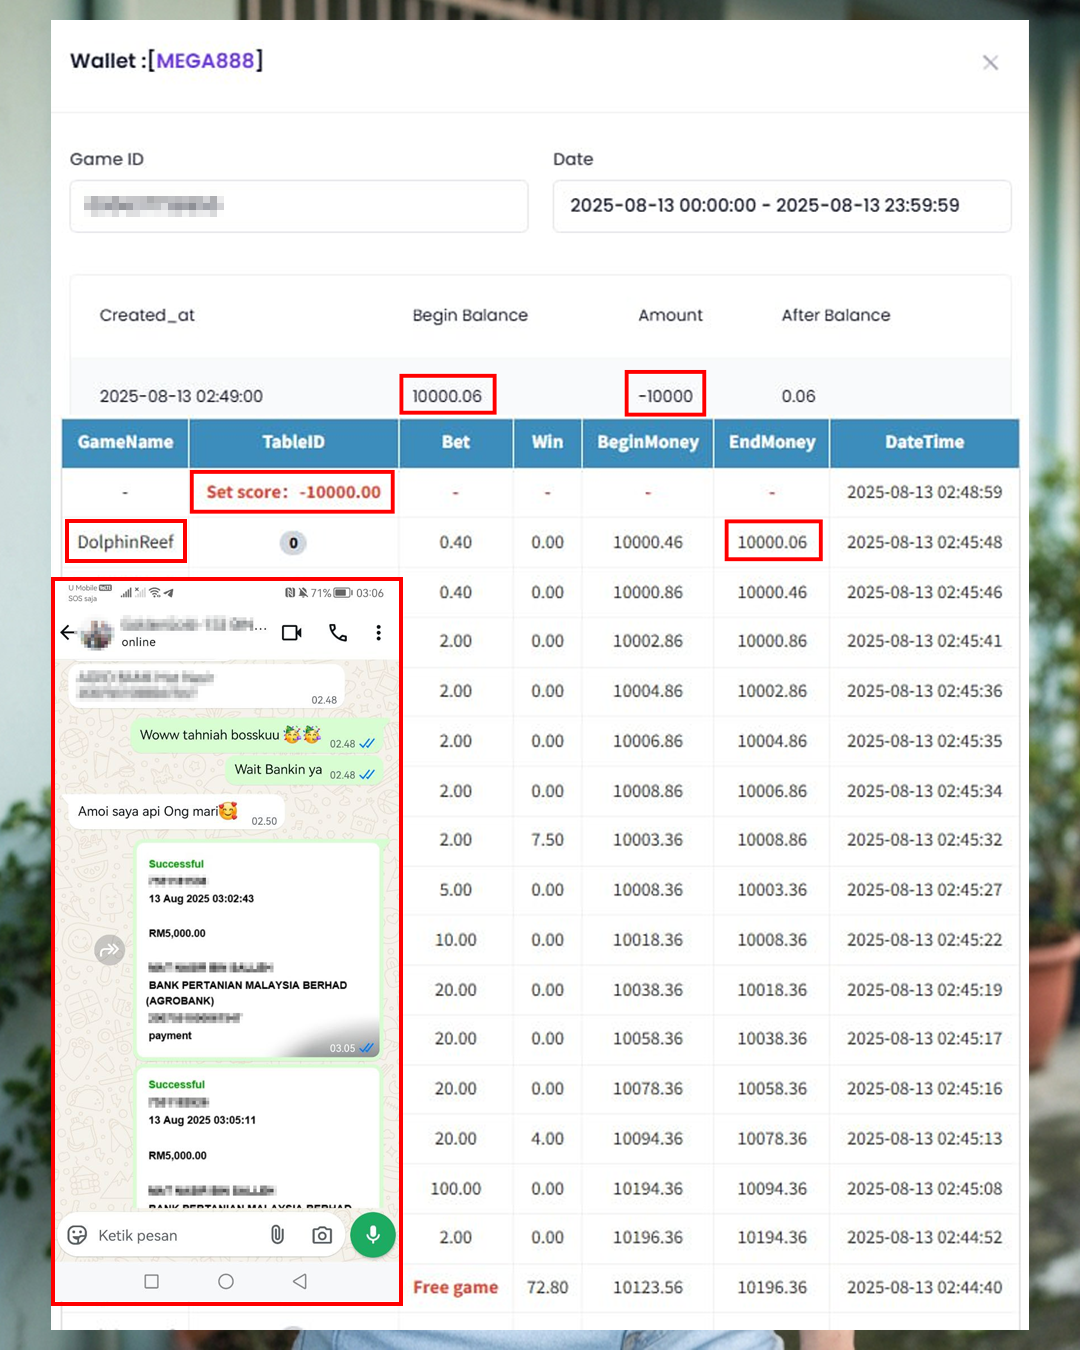The width and height of the screenshot is (1080, 1350).
Task: Open the 'Woww tahniah bosskuu' chat message
Action: (257, 736)
